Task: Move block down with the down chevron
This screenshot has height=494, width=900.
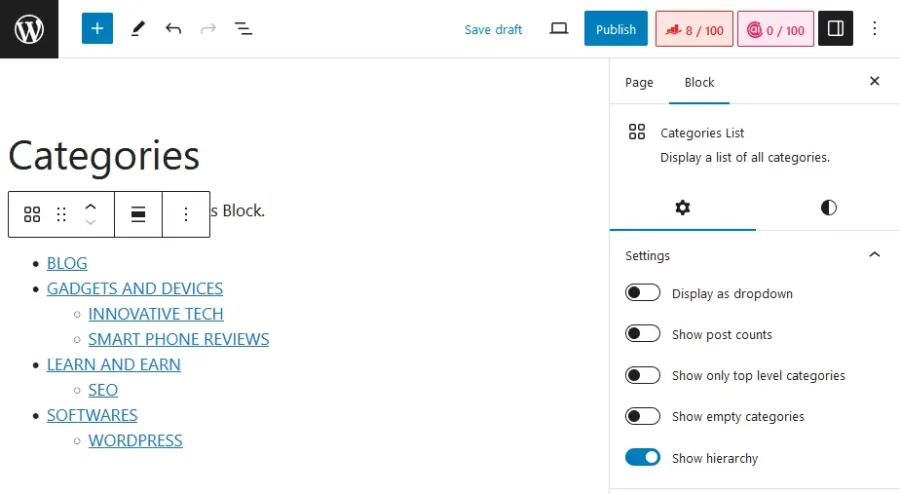Action: (x=91, y=222)
